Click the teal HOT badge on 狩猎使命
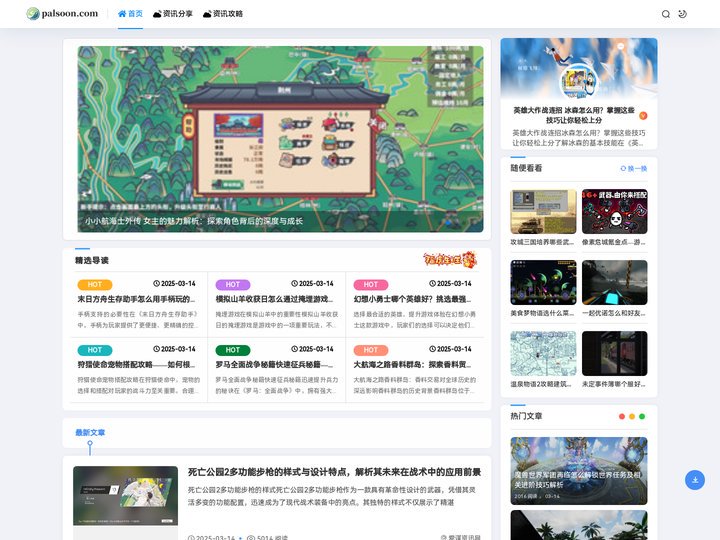The height and width of the screenshot is (540, 720). click(95, 350)
